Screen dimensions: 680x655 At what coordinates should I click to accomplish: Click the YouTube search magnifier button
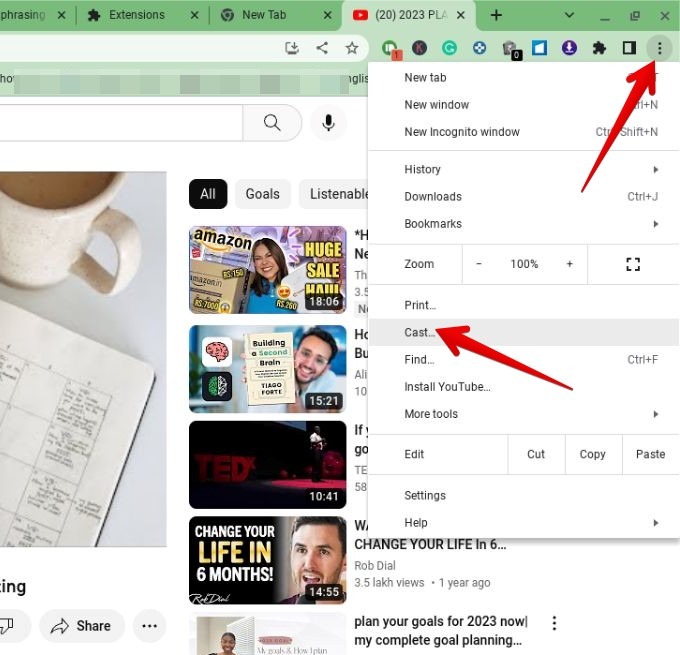coord(272,122)
